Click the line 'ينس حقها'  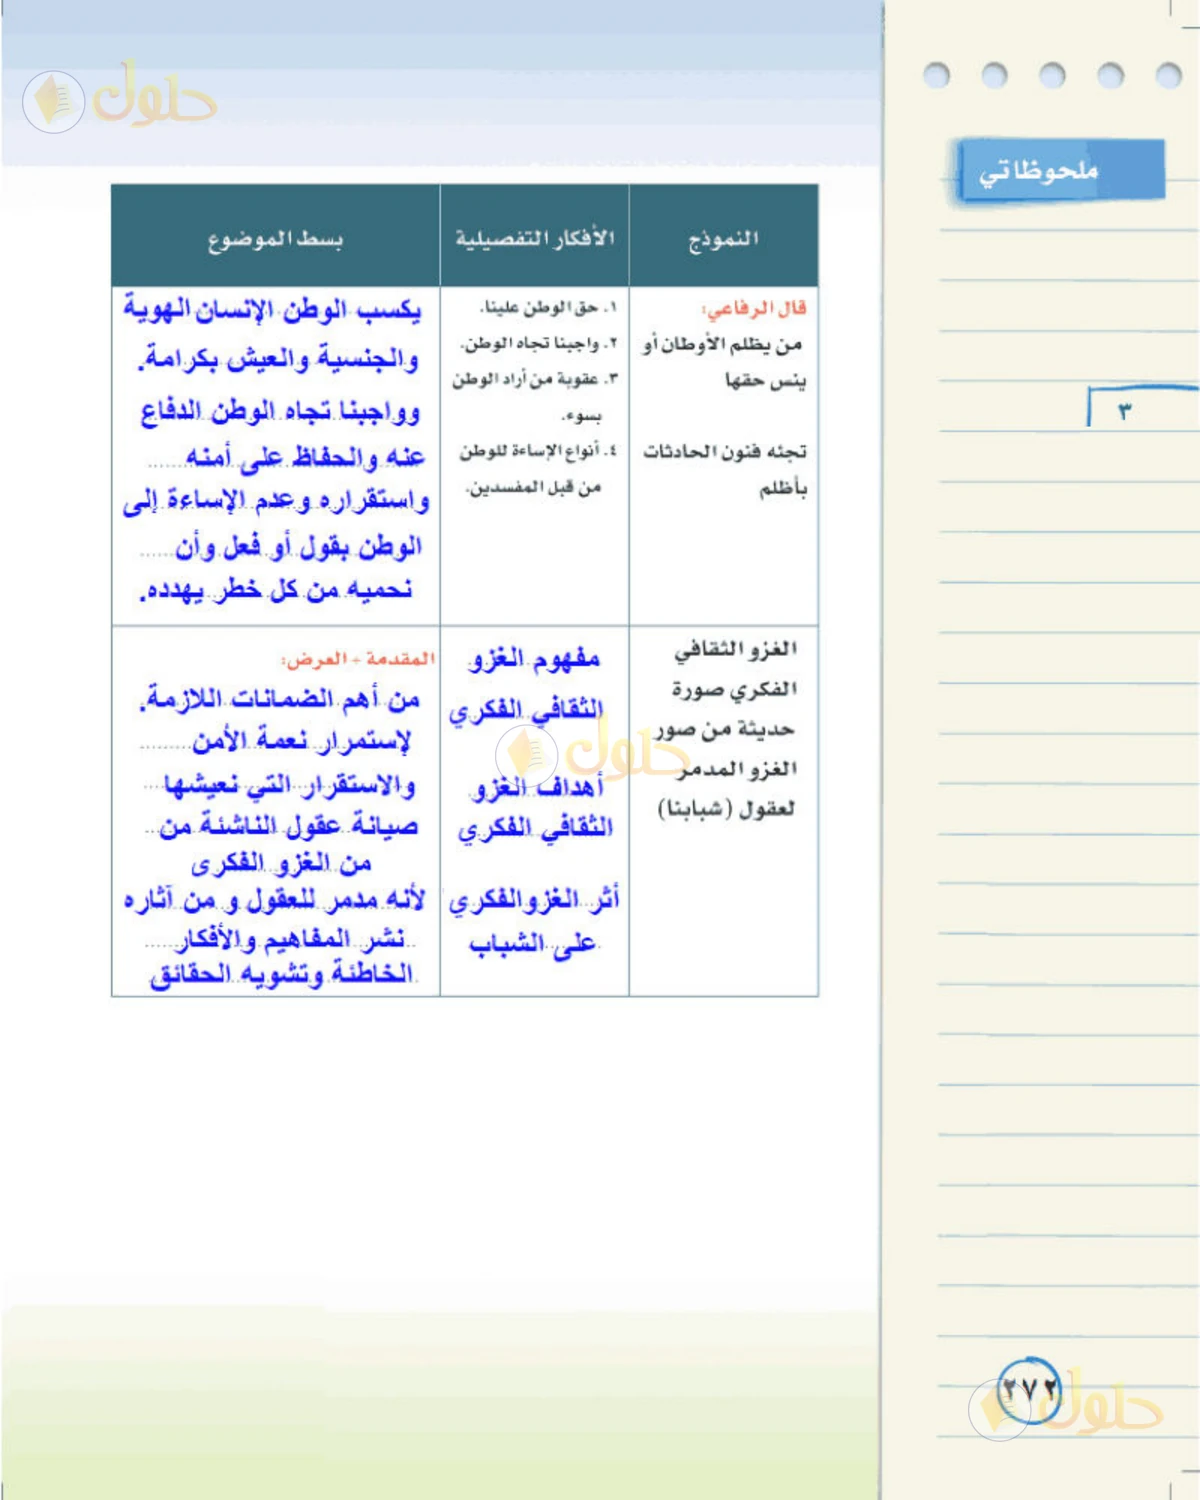tap(765, 381)
